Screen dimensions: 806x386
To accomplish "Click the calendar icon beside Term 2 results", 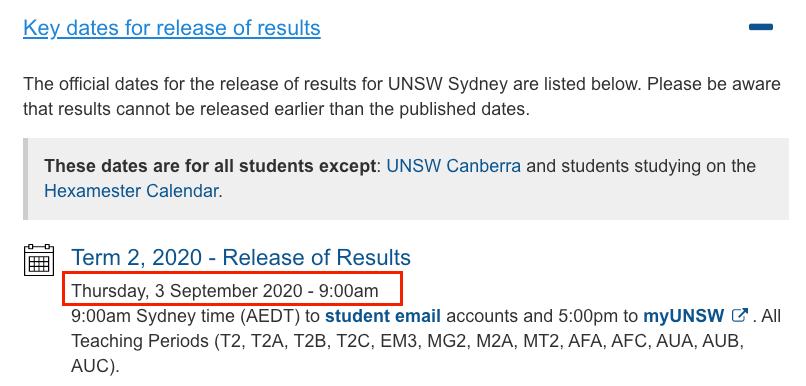I will click(x=39, y=260).
